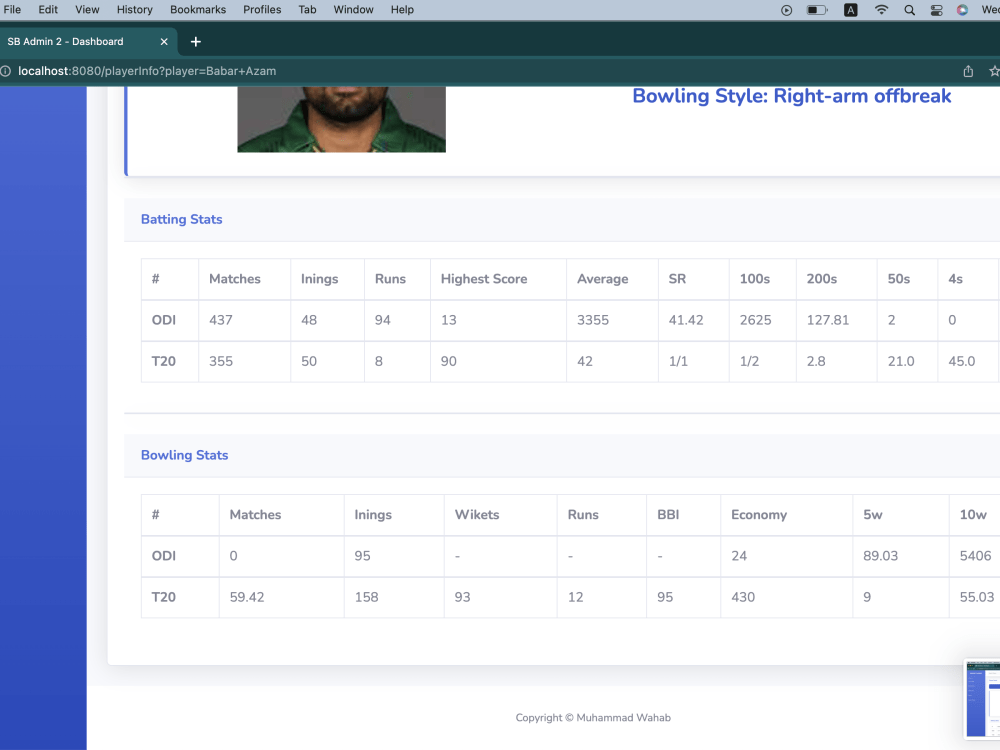Click the Copyright Muhammad Wahab footer text
The width and height of the screenshot is (1000, 750).
coord(593,717)
